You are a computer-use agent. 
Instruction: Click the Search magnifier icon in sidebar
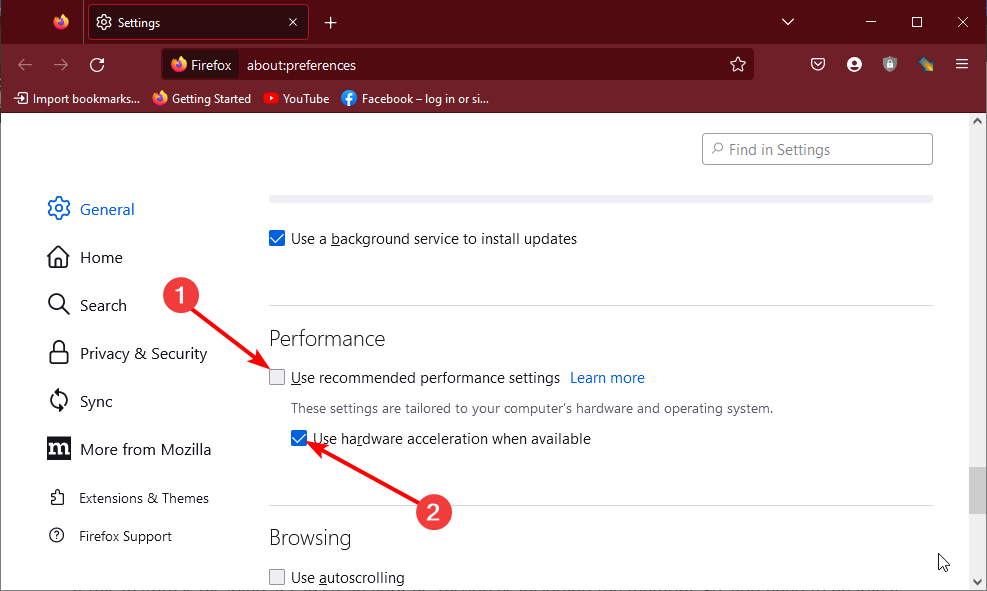59,305
